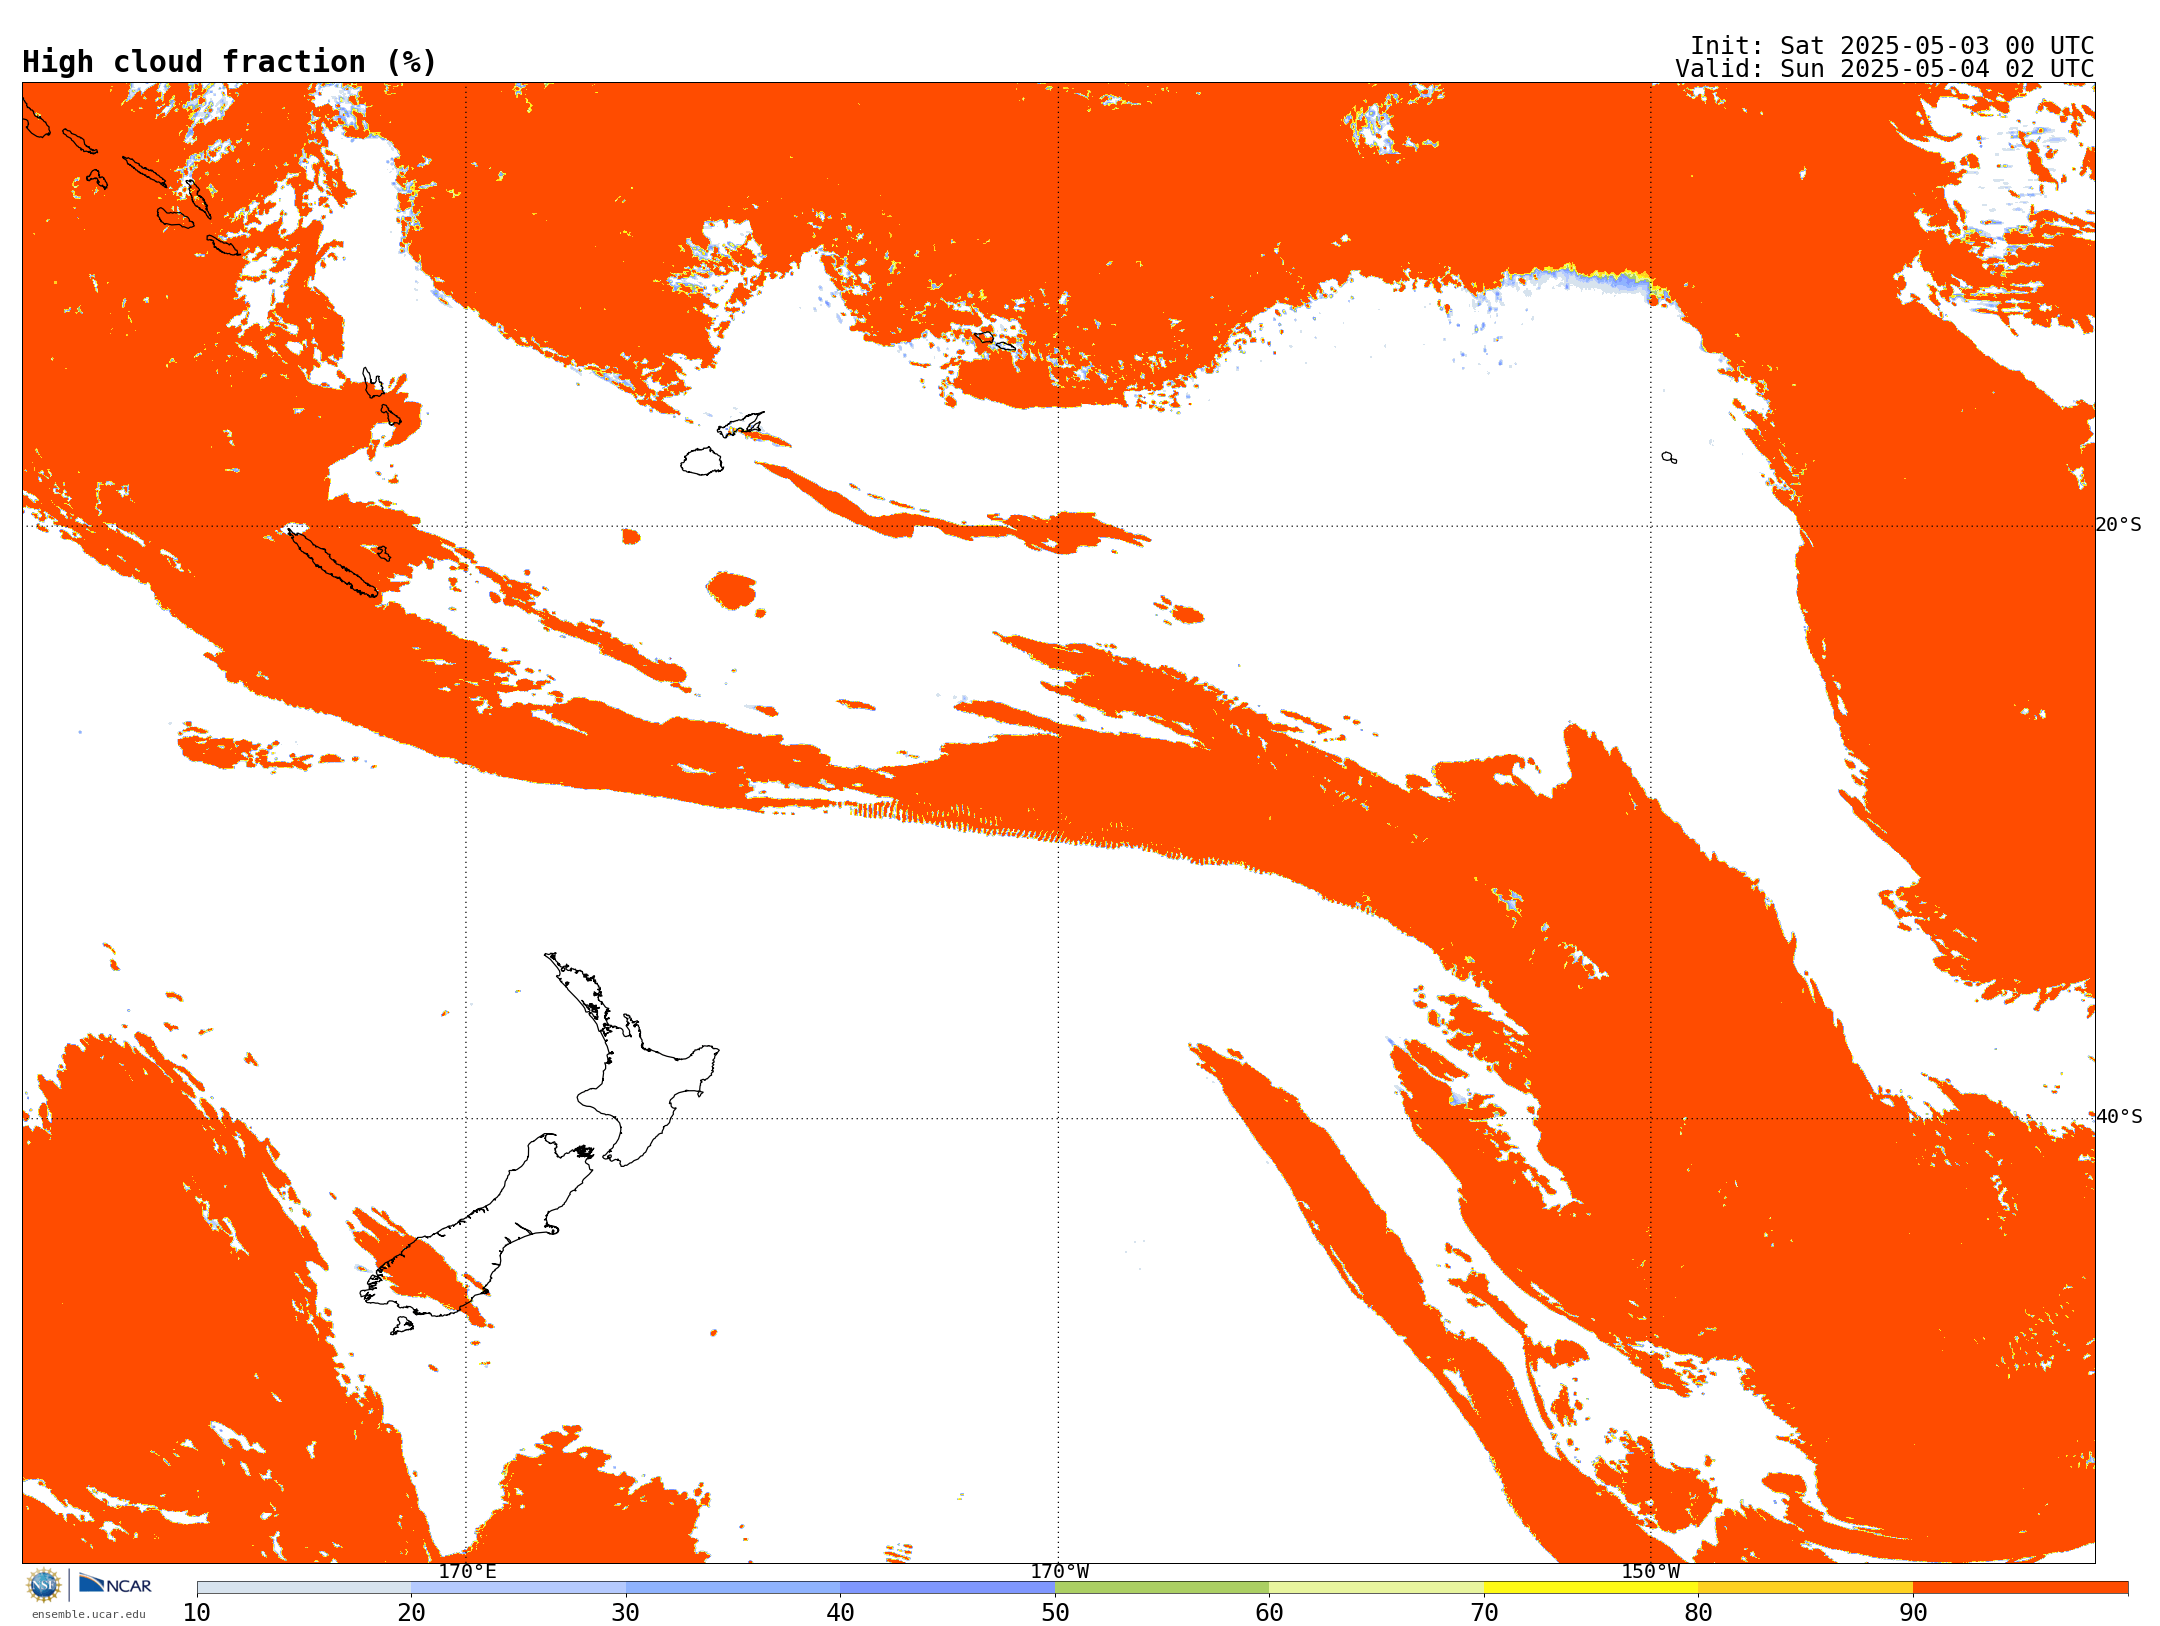Click the colorbar tick label 20
Screen dimensions: 2160x1626
[x=411, y=1613]
